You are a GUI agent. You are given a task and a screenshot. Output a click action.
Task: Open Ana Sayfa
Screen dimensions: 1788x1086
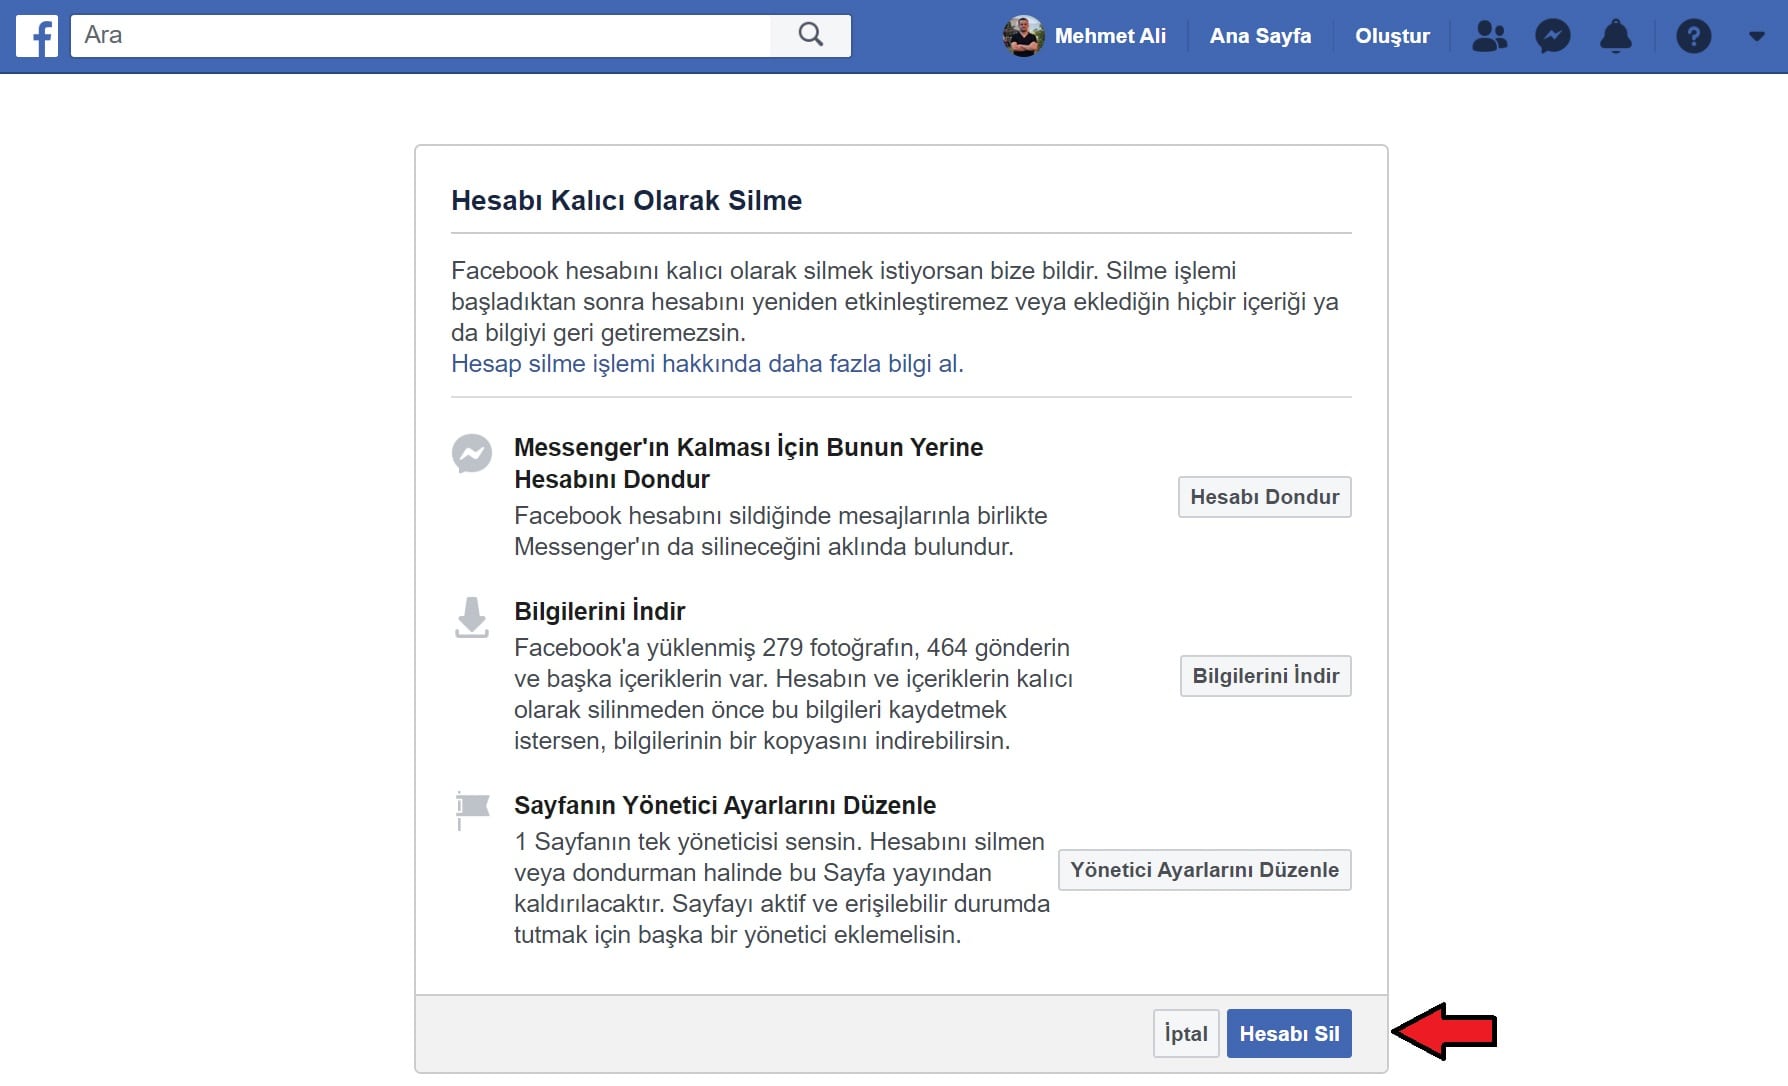click(x=1259, y=36)
